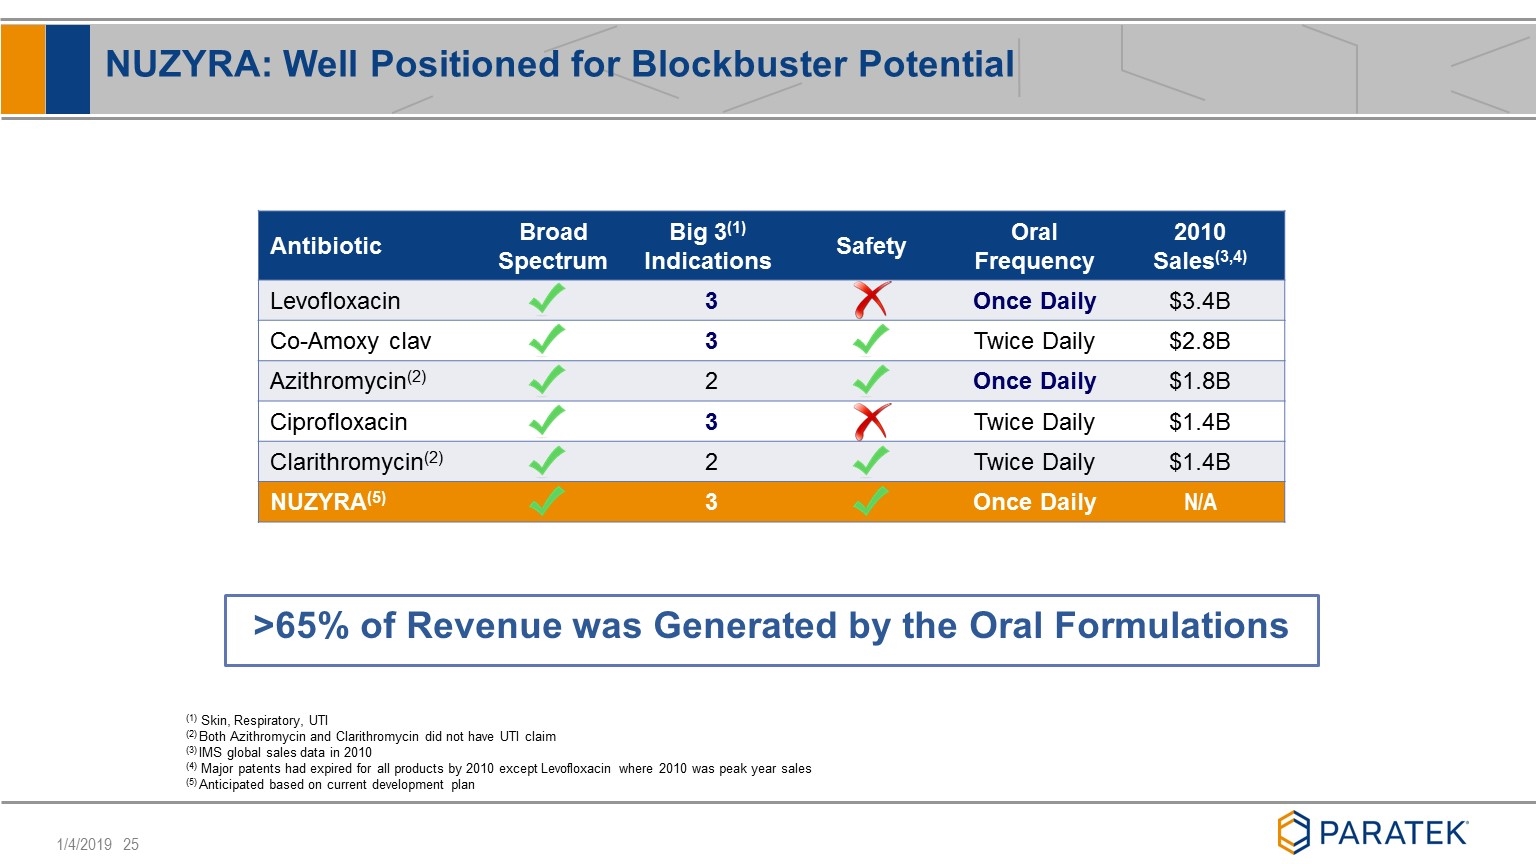The image size is (1536, 864).
Task: Click the Broad Spectrum column header
Action: click(x=553, y=246)
